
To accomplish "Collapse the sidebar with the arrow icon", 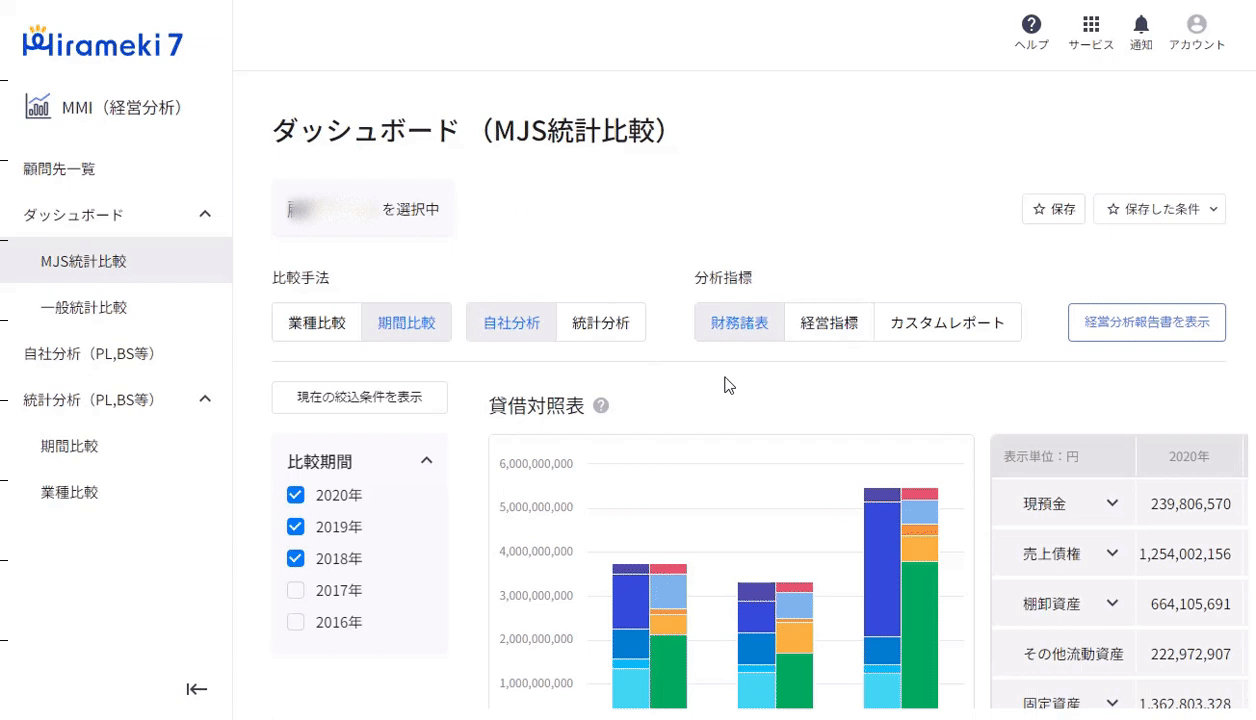I will pyautogui.click(x=197, y=689).
